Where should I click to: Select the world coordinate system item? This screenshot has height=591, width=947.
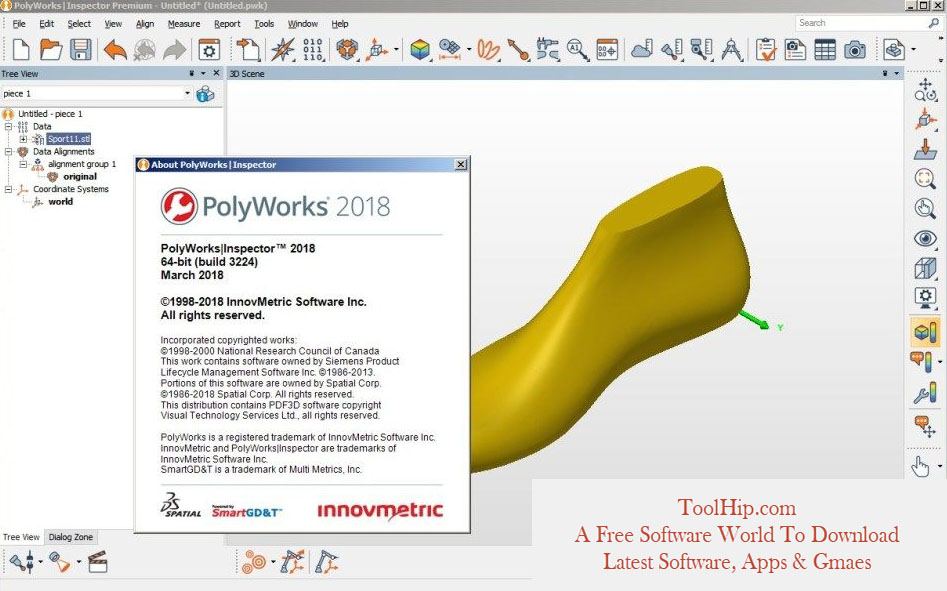[x=60, y=202]
